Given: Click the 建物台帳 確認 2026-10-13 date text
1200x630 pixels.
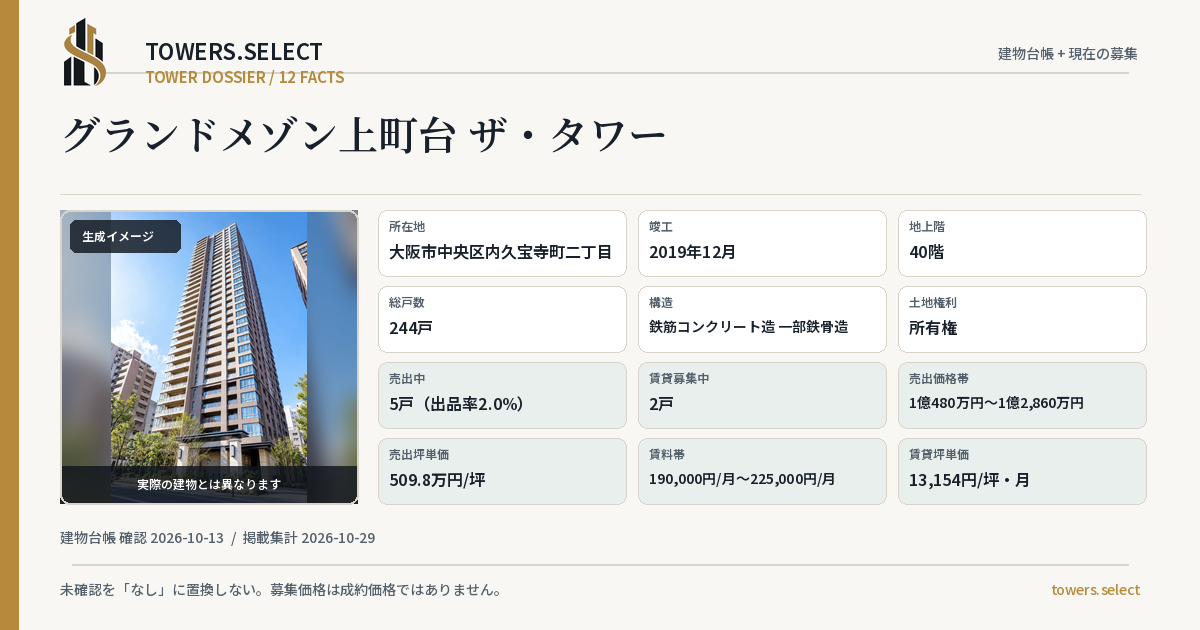Looking at the screenshot, I should (142, 538).
